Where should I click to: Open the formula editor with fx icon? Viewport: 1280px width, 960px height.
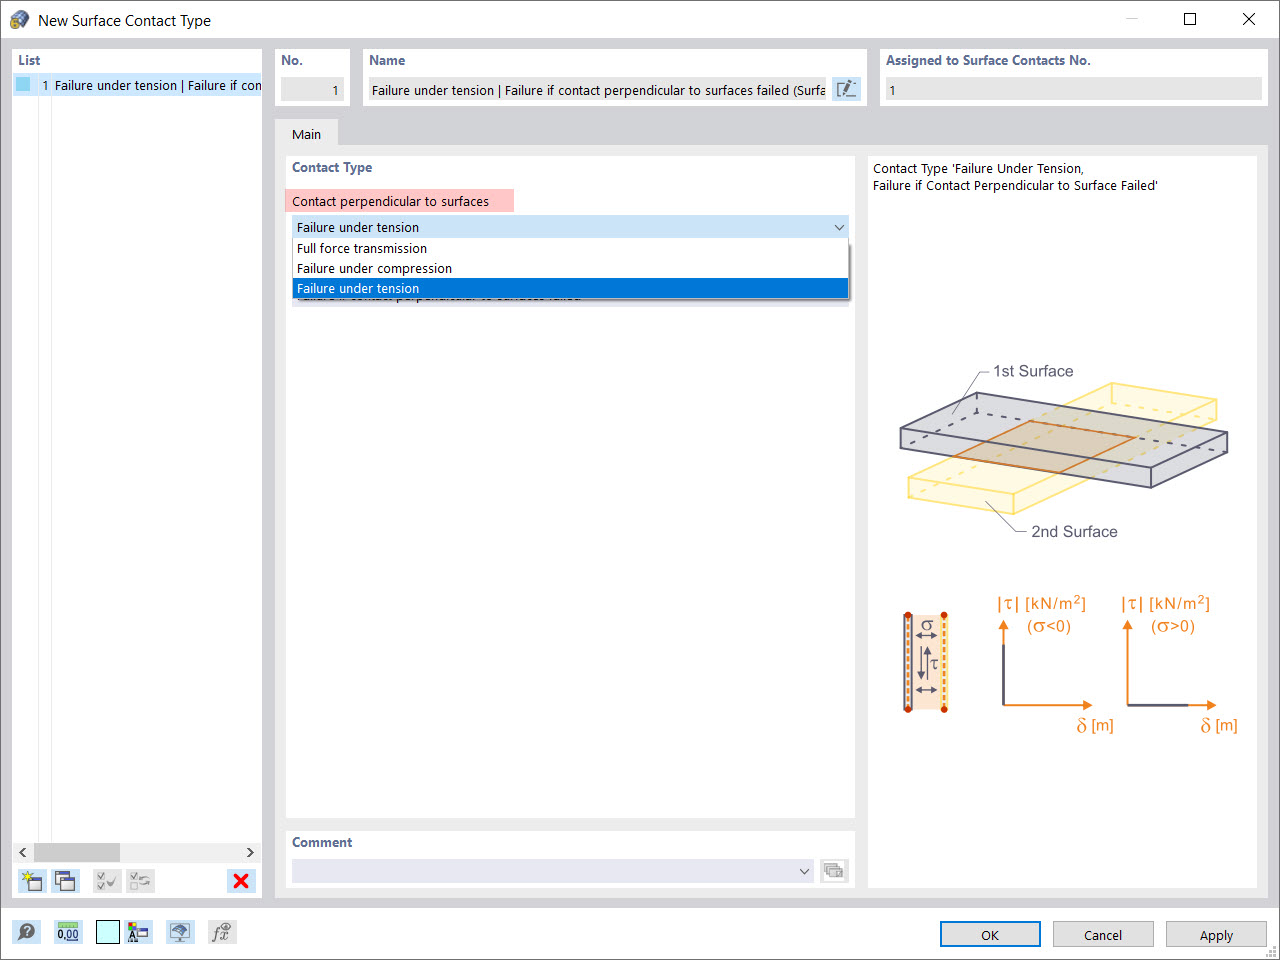coord(222,931)
